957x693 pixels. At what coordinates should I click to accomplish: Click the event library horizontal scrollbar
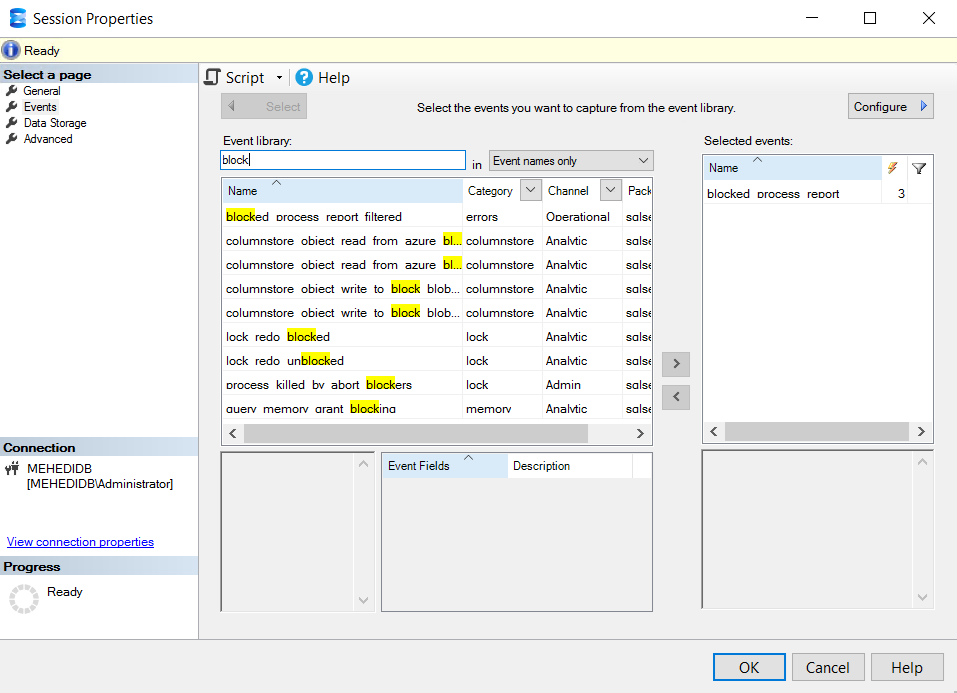tap(436, 433)
